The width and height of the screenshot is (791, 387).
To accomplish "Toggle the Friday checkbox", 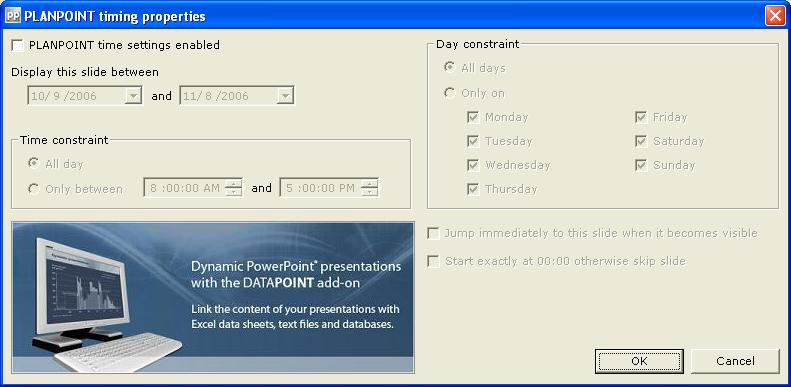I will [x=641, y=117].
